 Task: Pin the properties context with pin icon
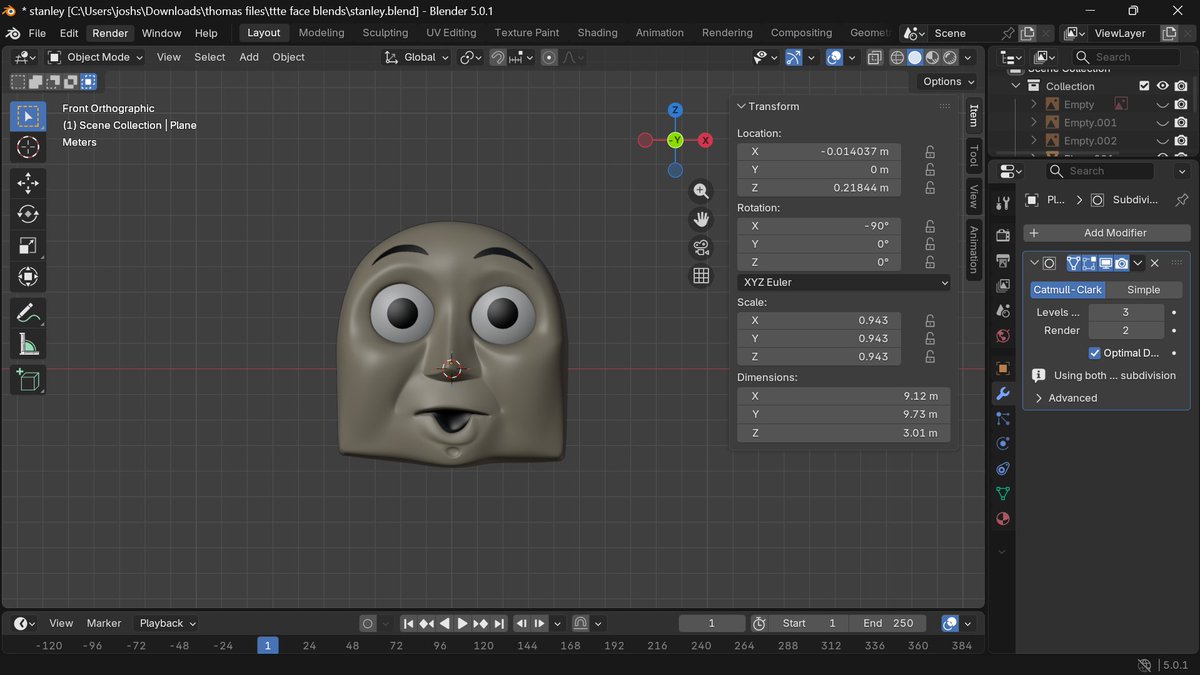(1181, 200)
